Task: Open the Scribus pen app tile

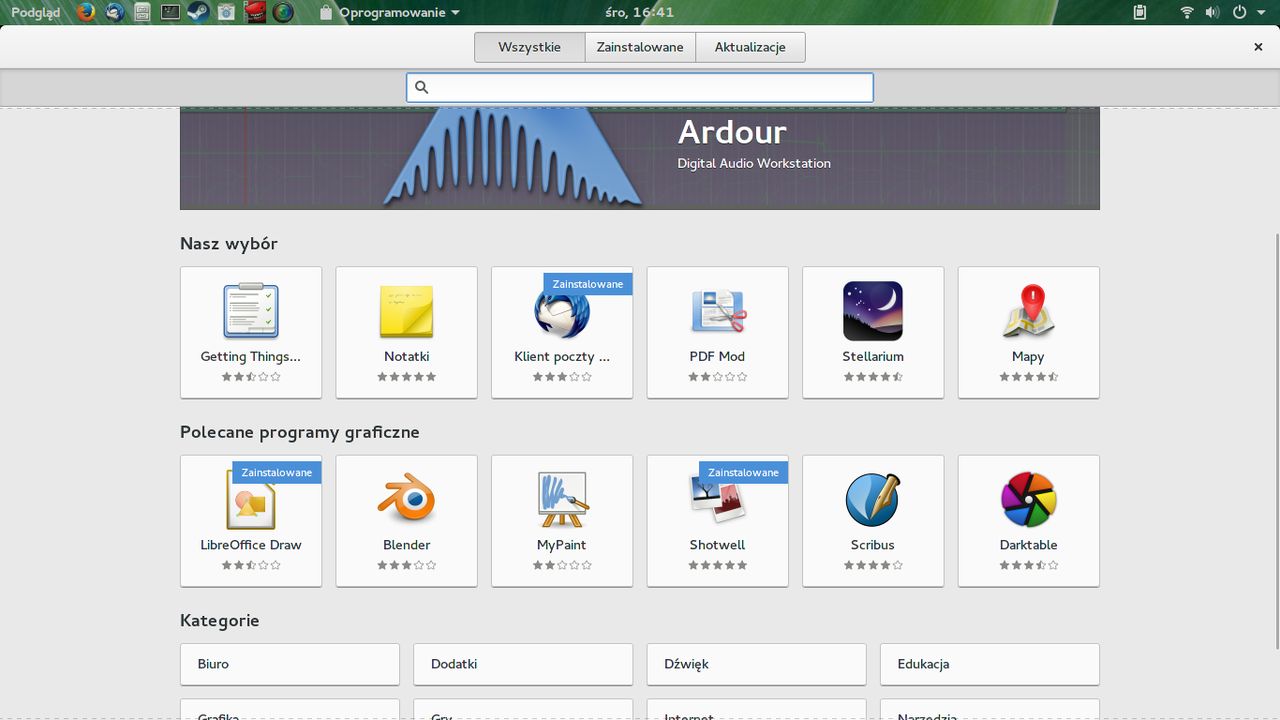Action: pyautogui.click(x=873, y=521)
